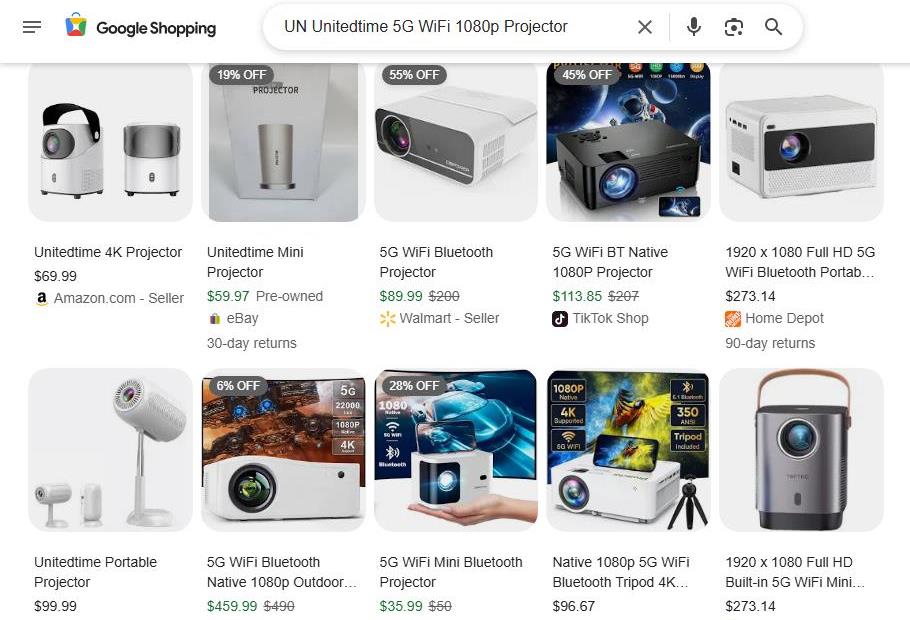Select 5G WiFi Mini Bluetooth Projector image

pyautogui.click(x=456, y=450)
